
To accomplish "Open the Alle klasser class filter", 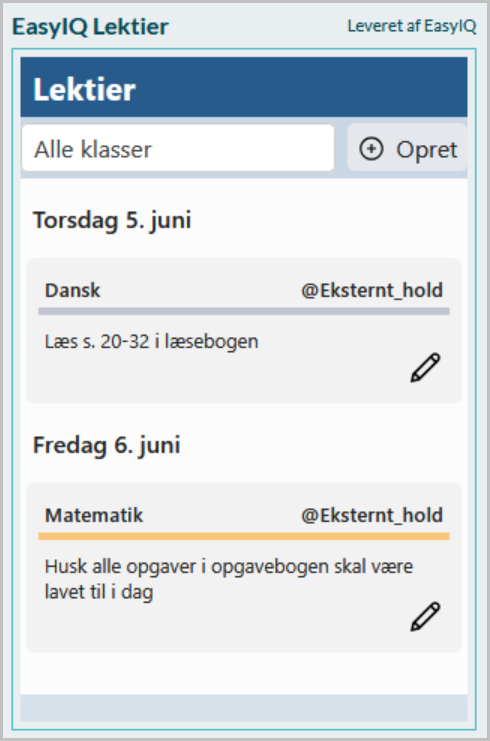I will (178, 148).
